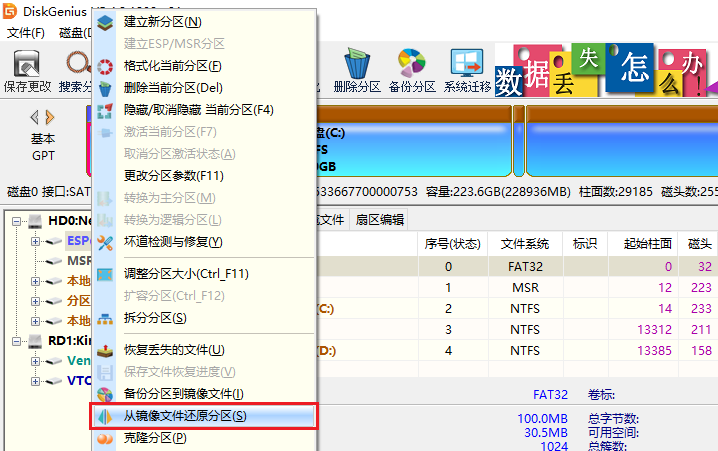The width and height of the screenshot is (718, 451).
Task: Click the narrow partition block between C and D
Action: point(519,141)
